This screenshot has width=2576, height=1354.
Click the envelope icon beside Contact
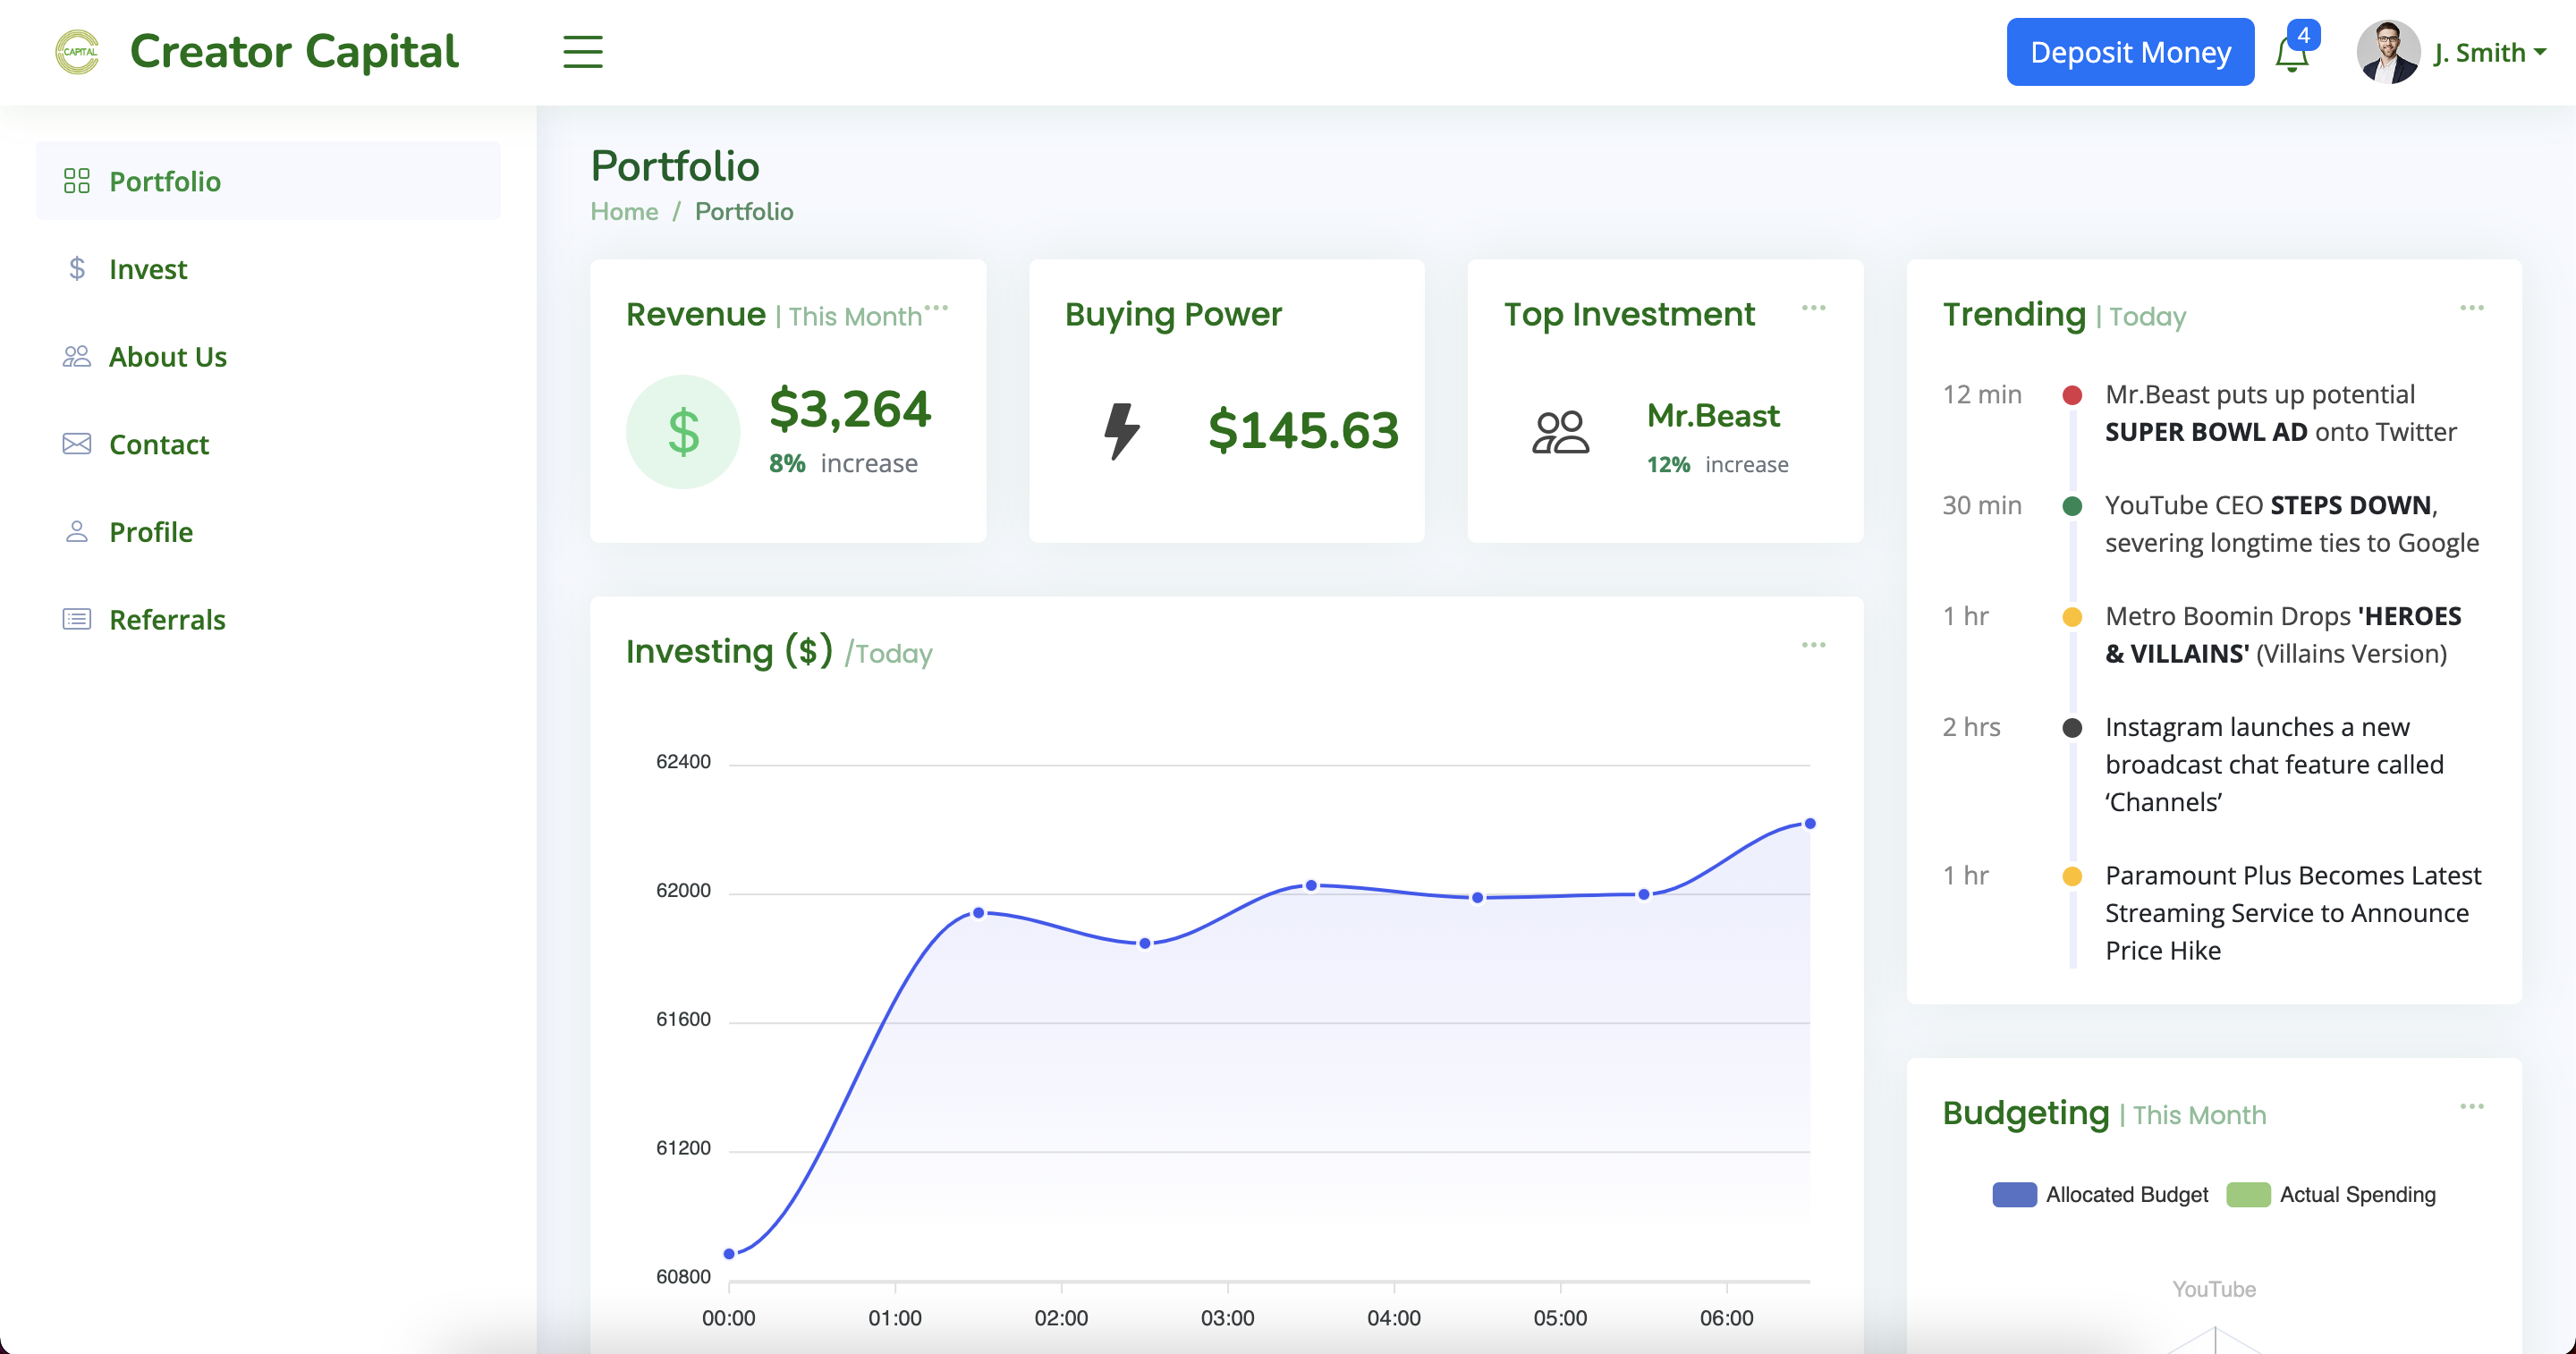[76, 444]
